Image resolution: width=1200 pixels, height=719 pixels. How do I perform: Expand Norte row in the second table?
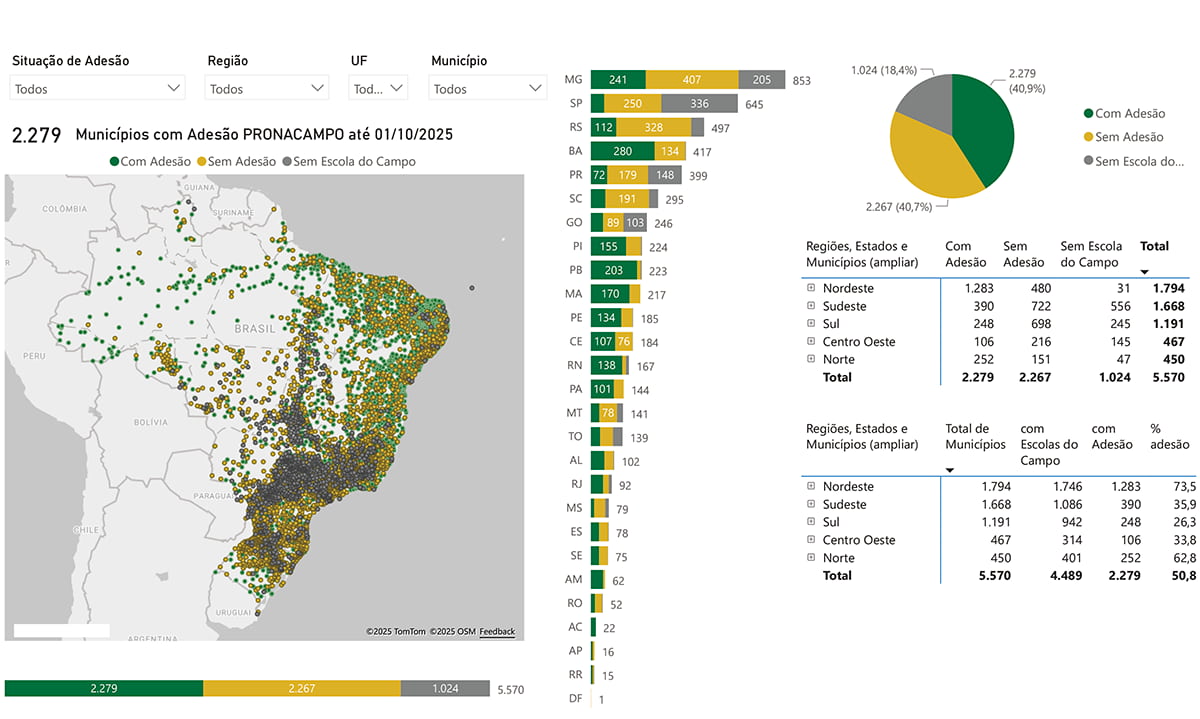point(812,558)
